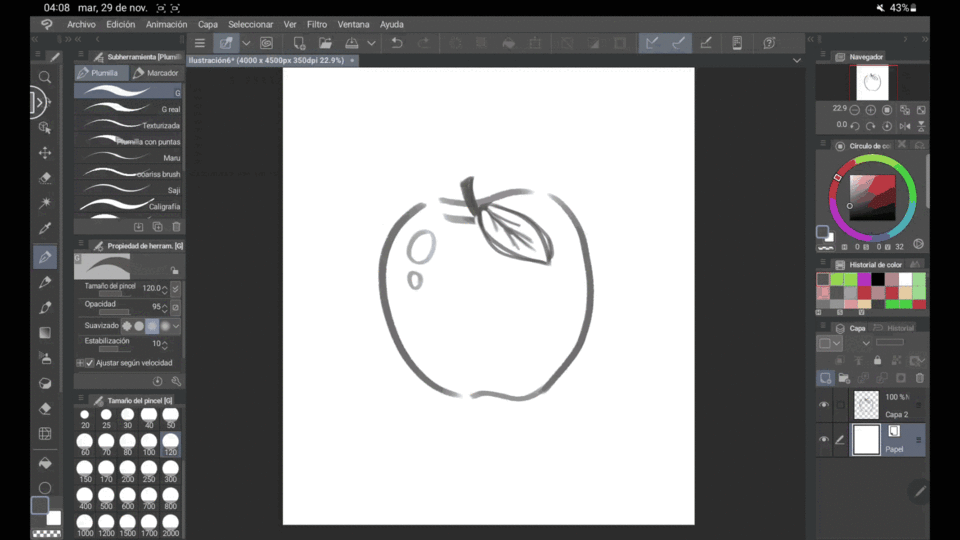Click the New document icon
This screenshot has height=540, width=960.
tap(299, 43)
